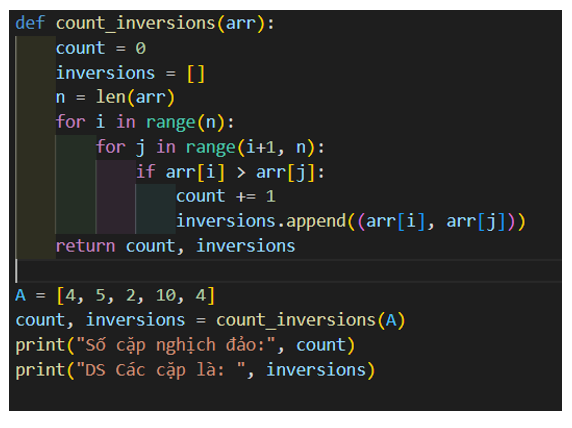The width and height of the screenshot is (572, 428).
Task: Click range(i+1, n) in the inner loop
Action: [x=250, y=148]
